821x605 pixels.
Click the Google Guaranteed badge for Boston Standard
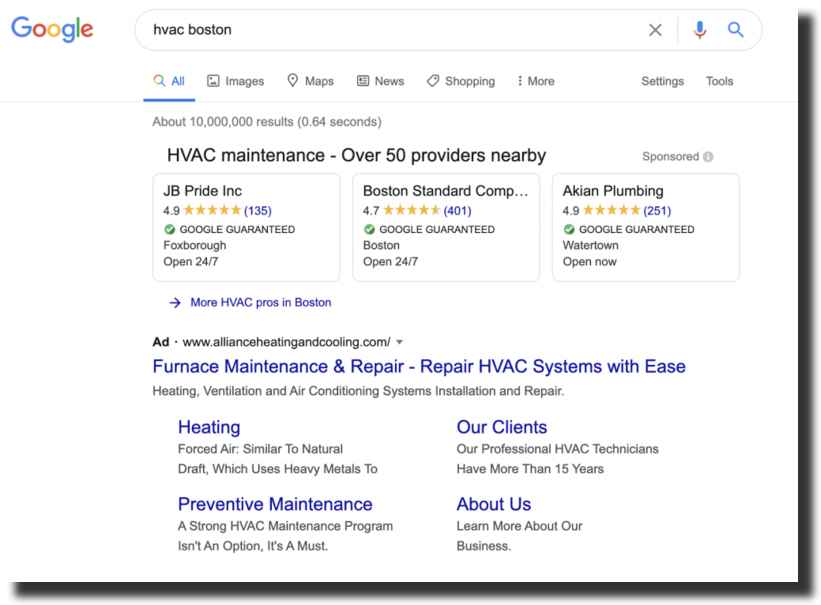pos(429,229)
